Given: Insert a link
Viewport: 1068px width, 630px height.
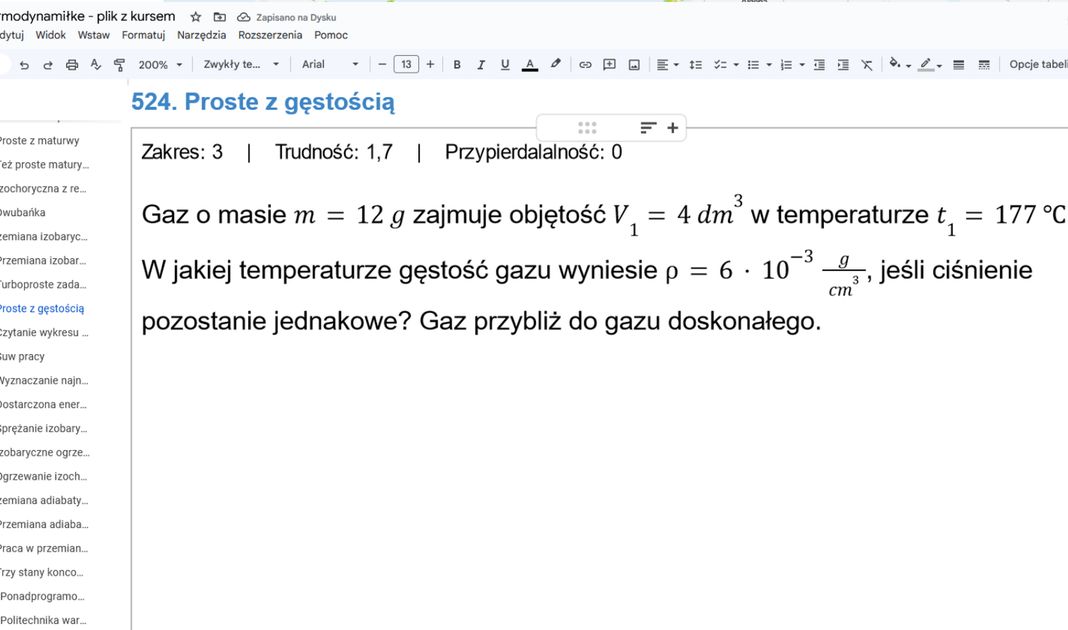Looking at the screenshot, I should [x=585, y=64].
